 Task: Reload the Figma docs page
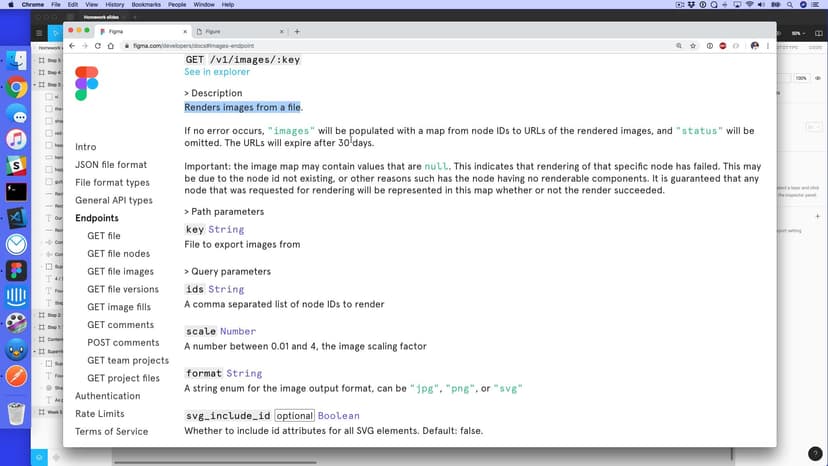[97, 46]
